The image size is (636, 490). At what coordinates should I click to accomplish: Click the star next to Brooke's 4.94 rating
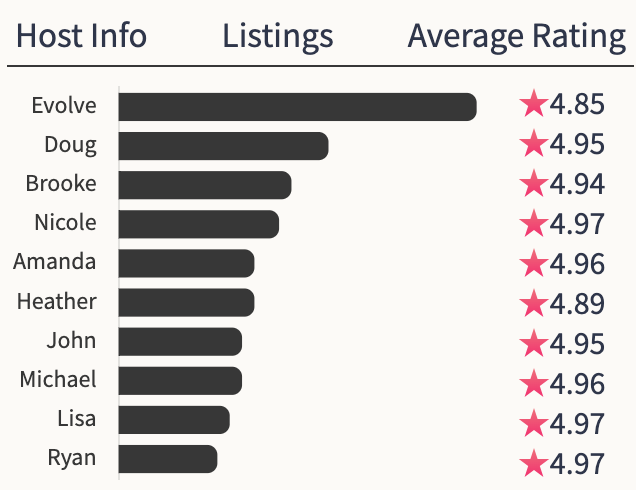(534, 184)
